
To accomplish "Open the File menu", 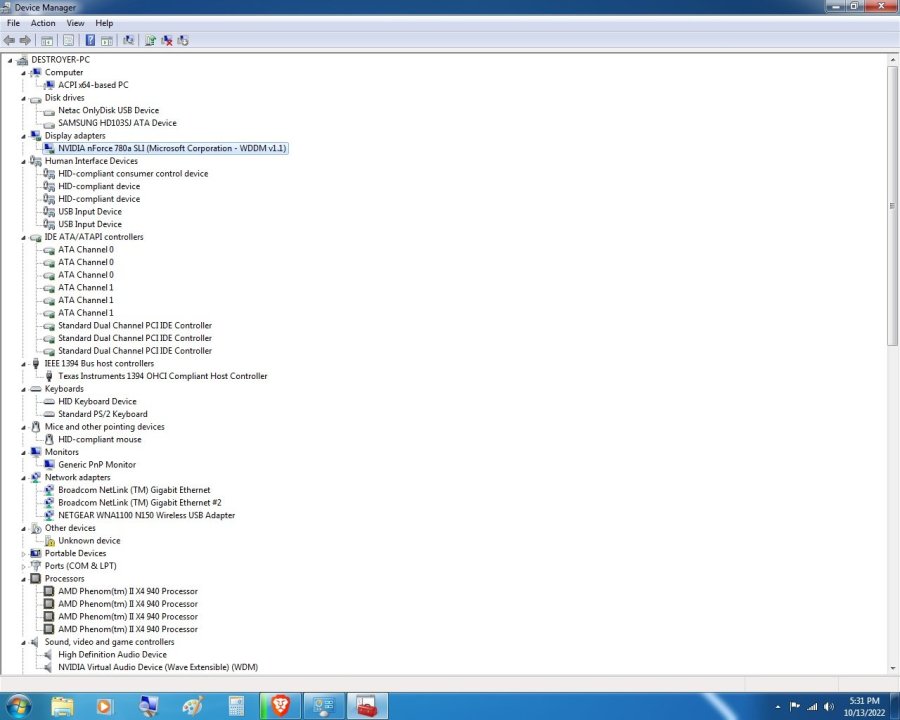I will [x=13, y=22].
